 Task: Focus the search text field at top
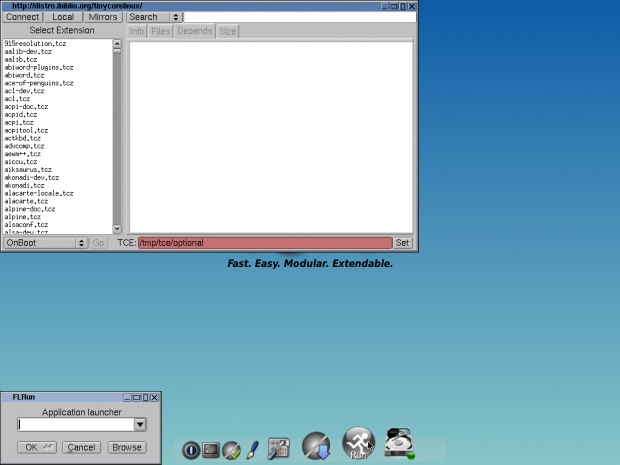tap(299, 17)
